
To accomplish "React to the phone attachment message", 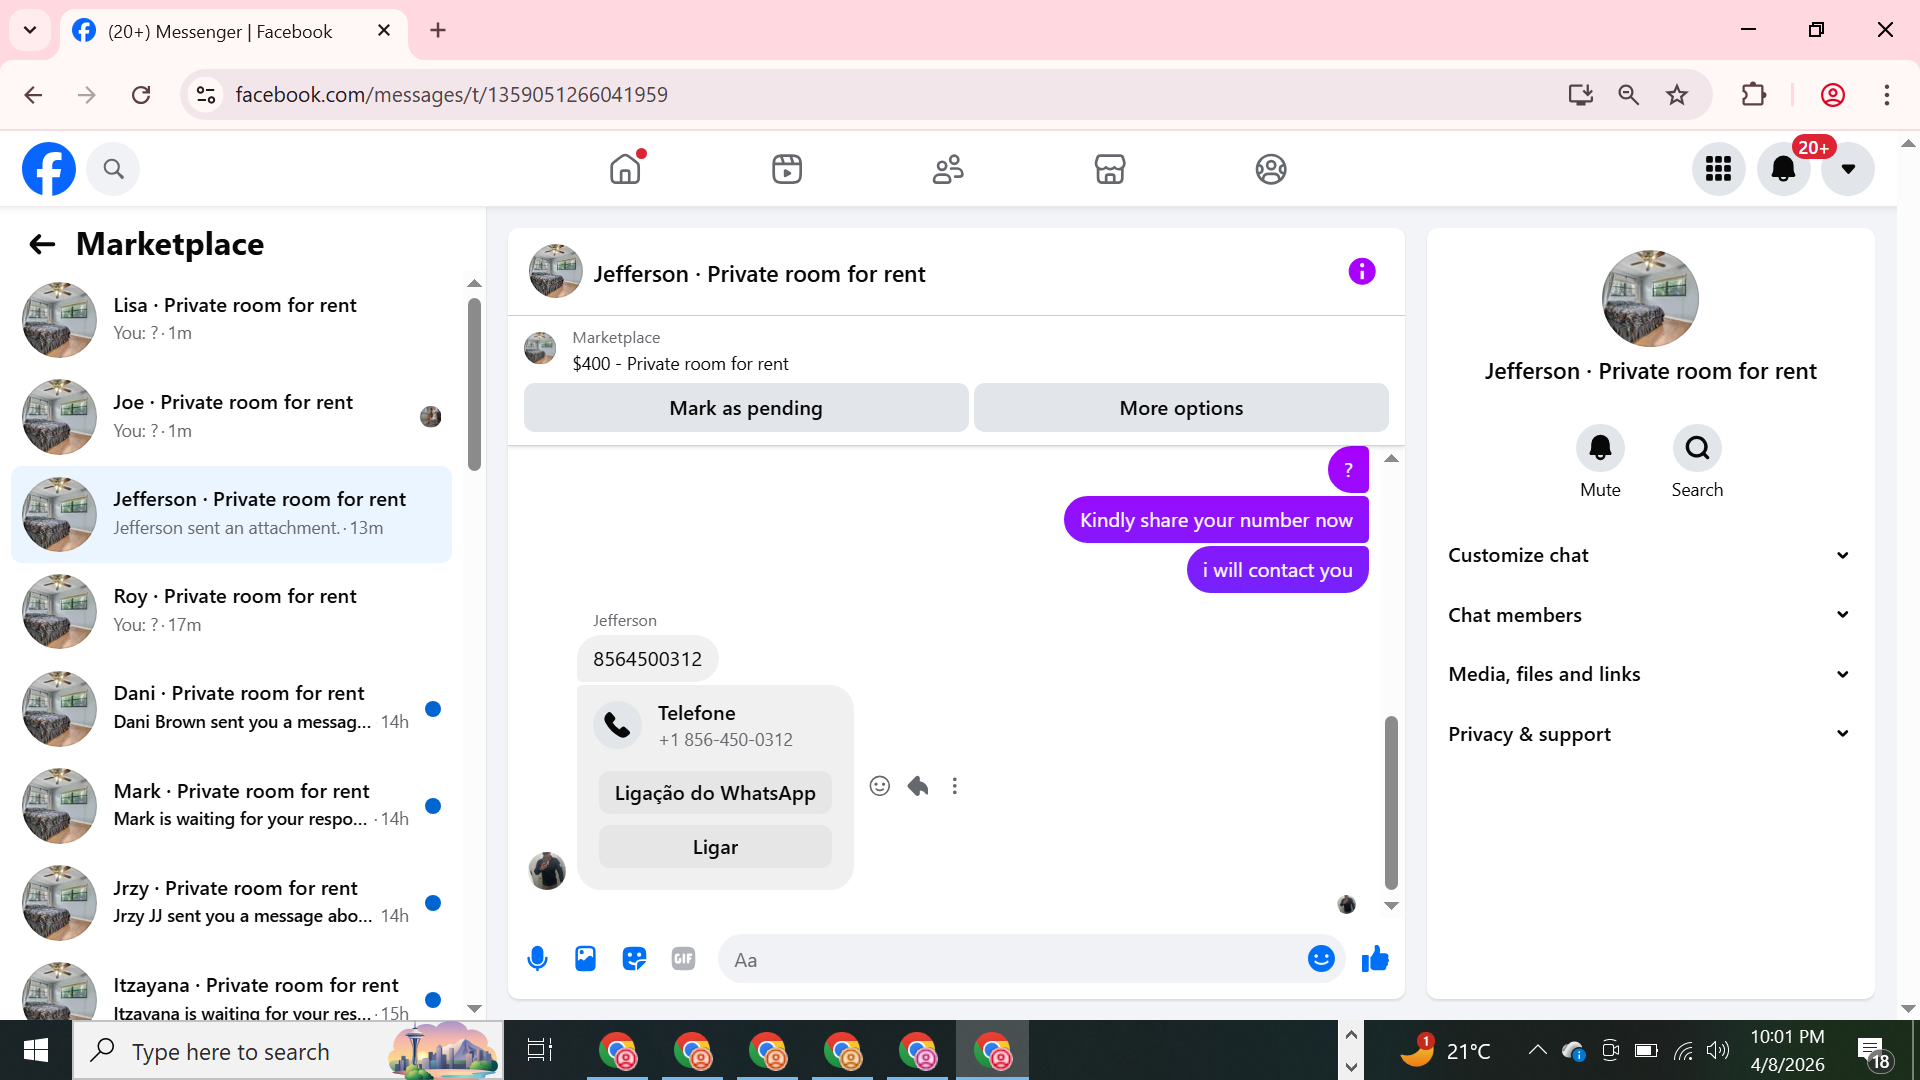I will tap(879, 786).
